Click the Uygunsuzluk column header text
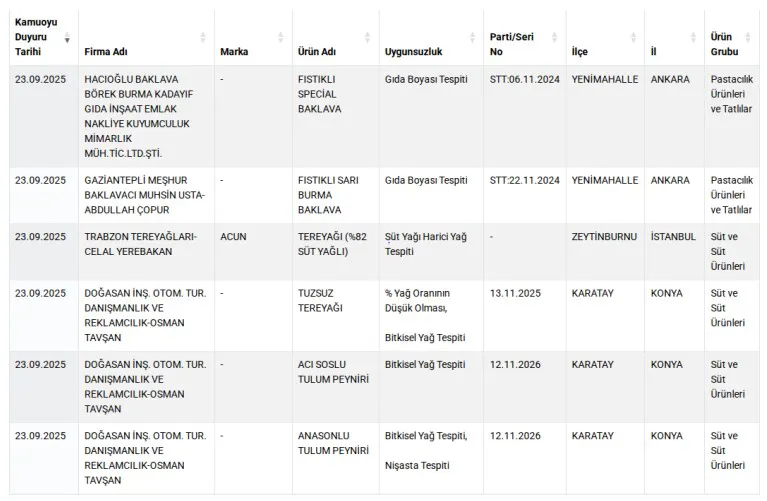 [416, 51]
